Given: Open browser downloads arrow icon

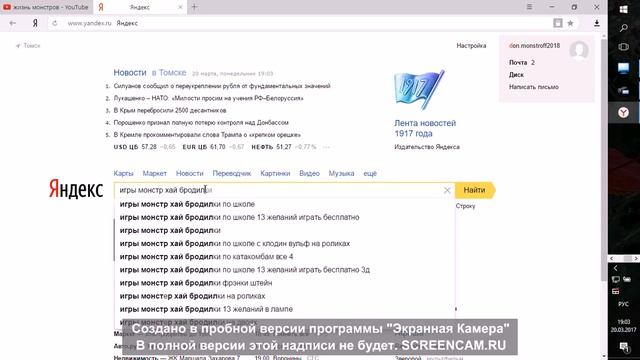Looking at the screenshot, I should click(x=597, y=23).
